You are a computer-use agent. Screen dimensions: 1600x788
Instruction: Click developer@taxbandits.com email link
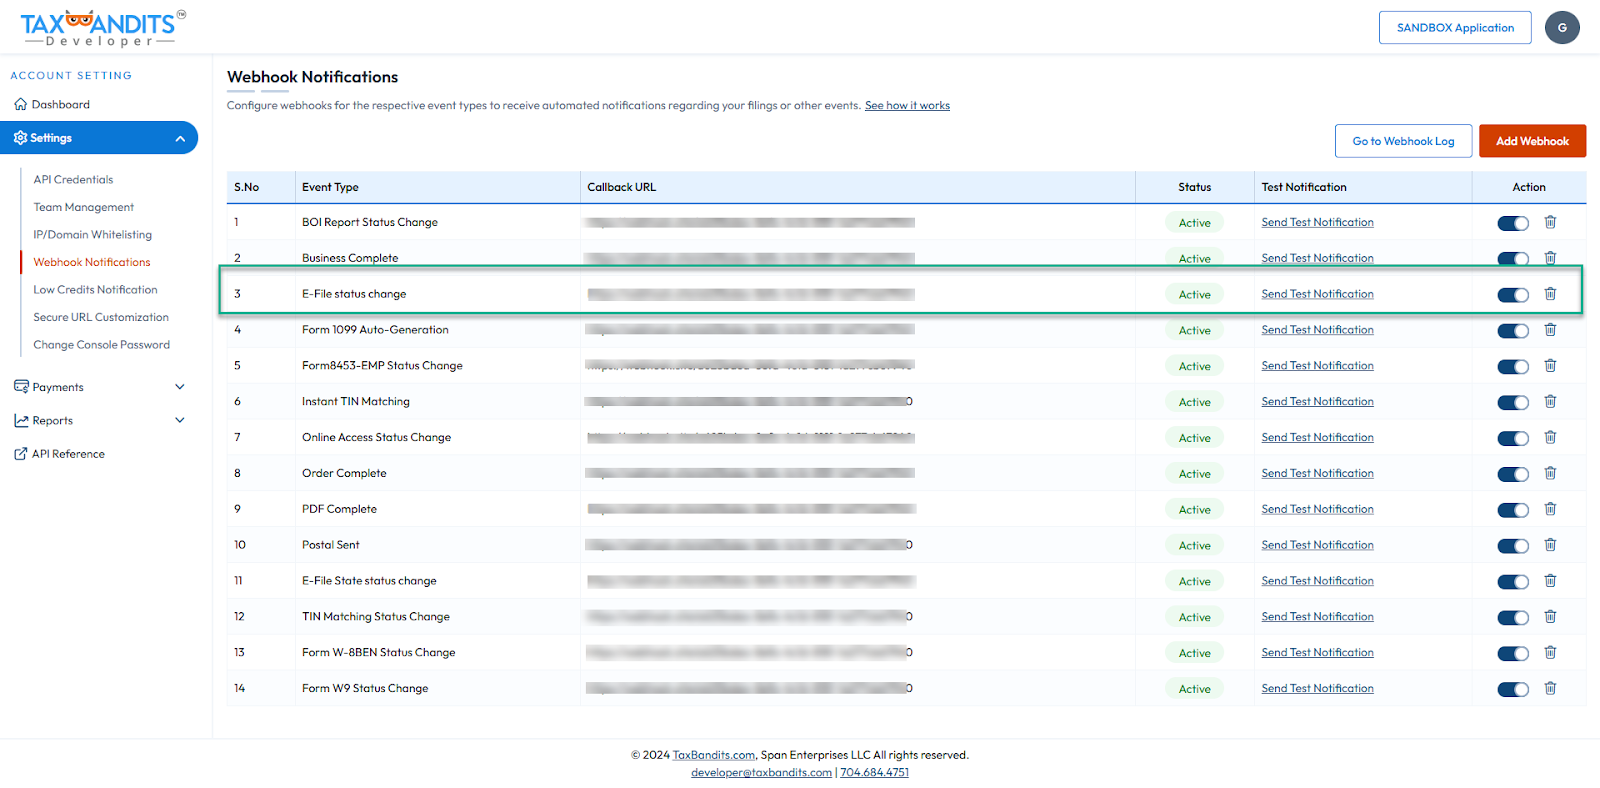[761, 772]
